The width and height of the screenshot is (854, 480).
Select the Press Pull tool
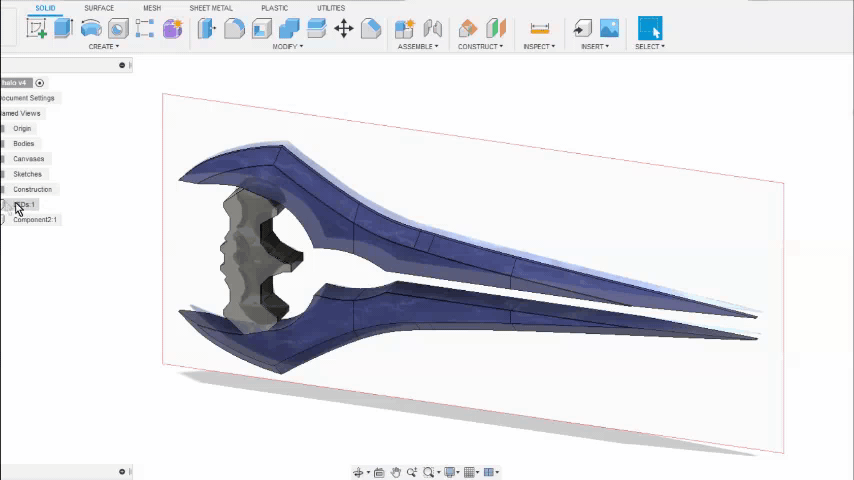[206, 28]
